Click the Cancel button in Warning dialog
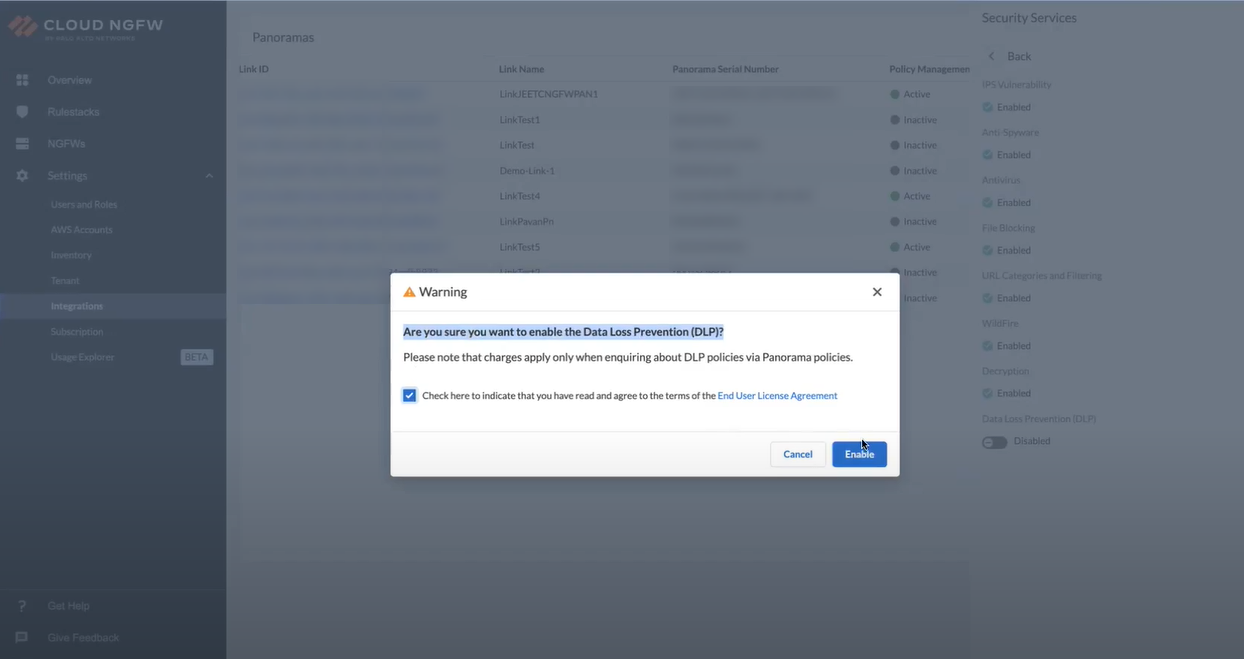The image size is (1244, 659). (798, 454)
